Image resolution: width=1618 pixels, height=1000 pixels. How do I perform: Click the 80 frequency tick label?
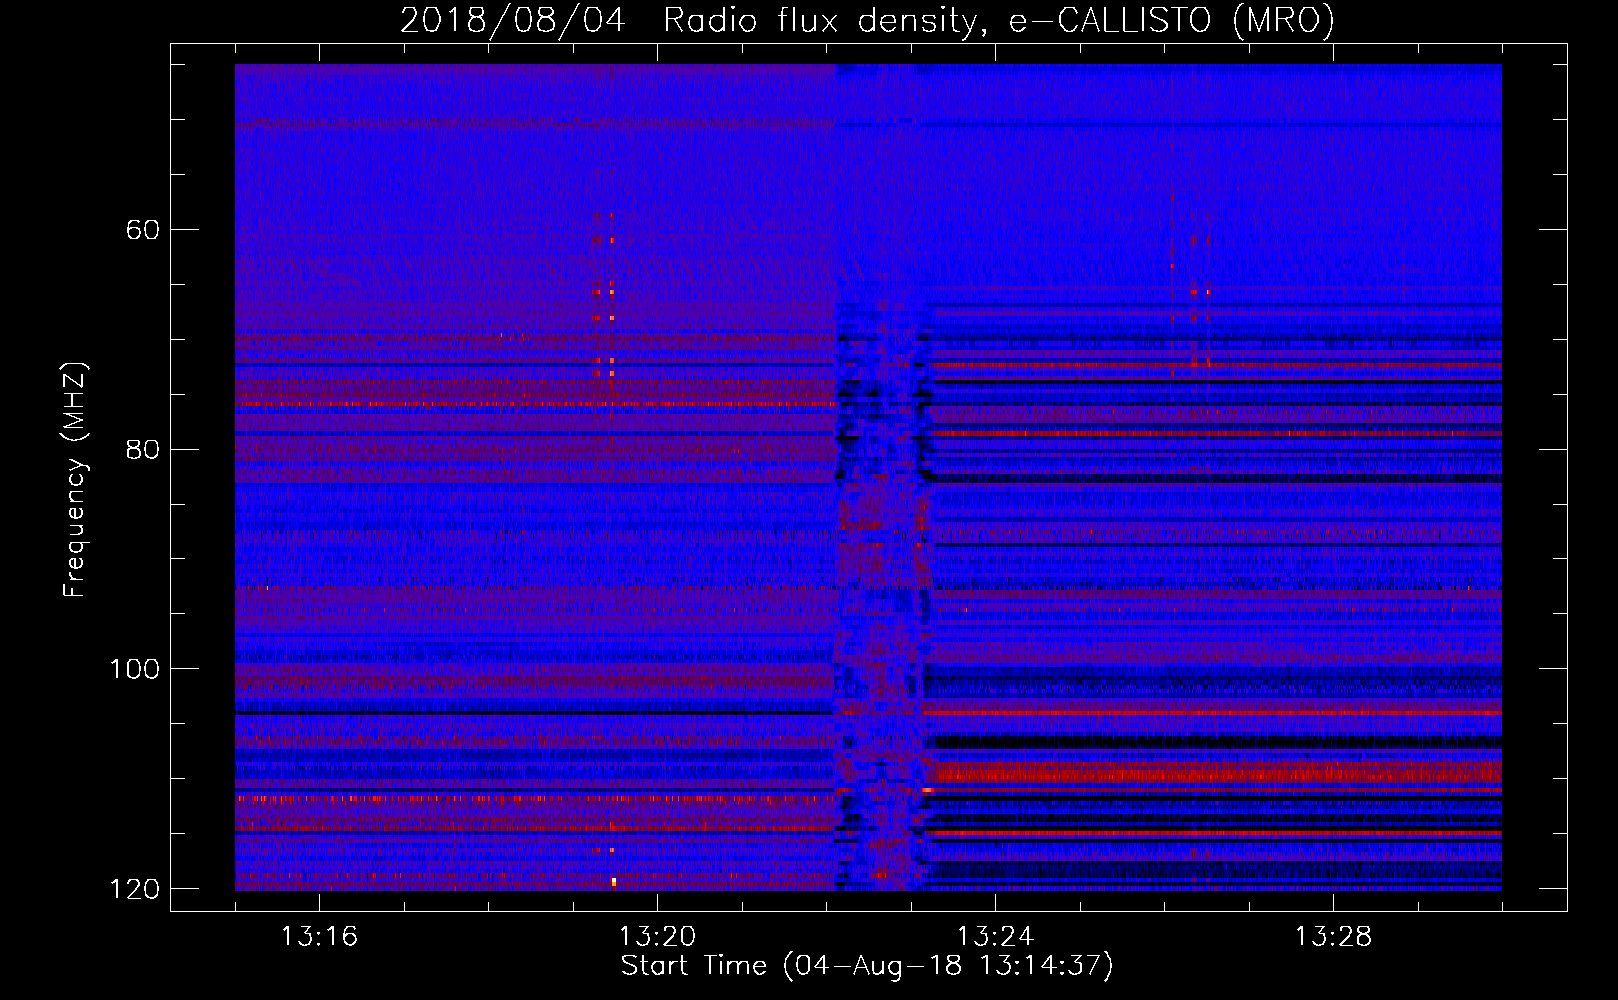click(x=142, y=449)
